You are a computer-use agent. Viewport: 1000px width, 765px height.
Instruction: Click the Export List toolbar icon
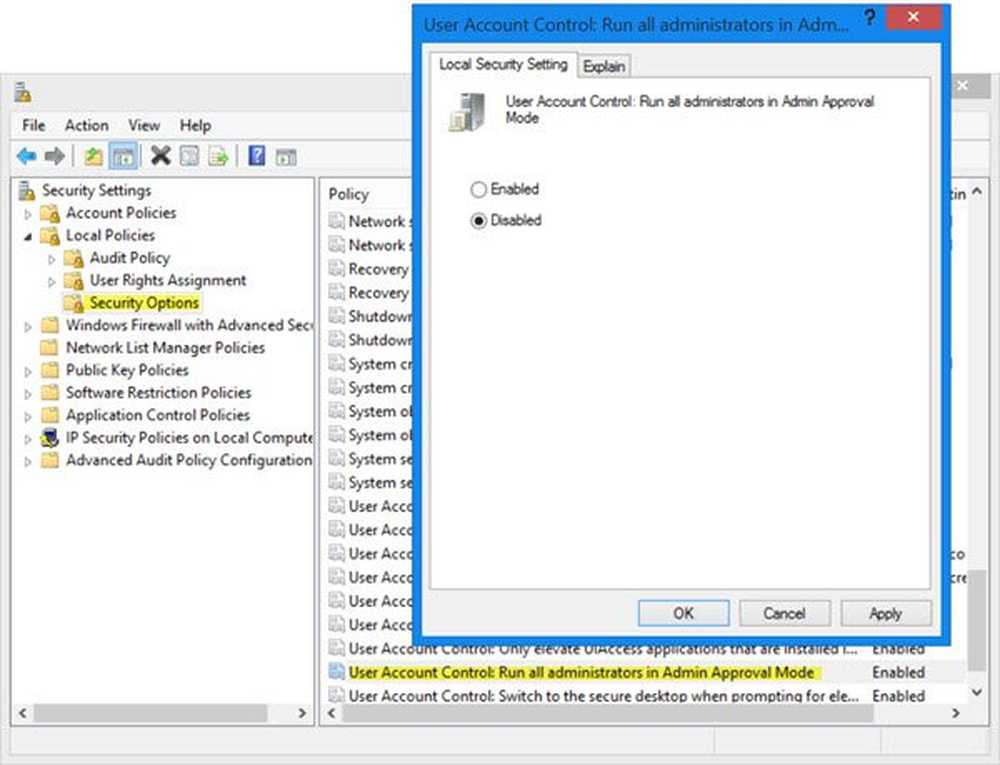pyautogui.click(x=218, y=156)
